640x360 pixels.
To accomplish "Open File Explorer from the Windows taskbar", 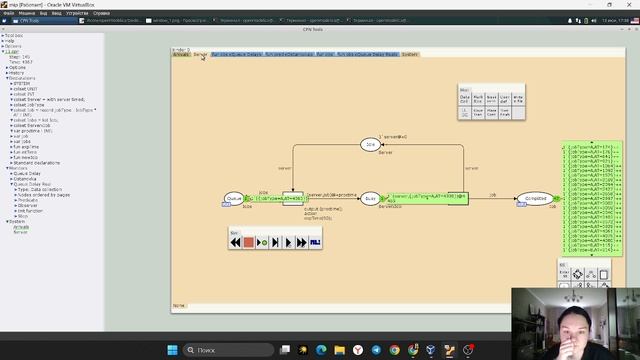I will pos(339,350).
